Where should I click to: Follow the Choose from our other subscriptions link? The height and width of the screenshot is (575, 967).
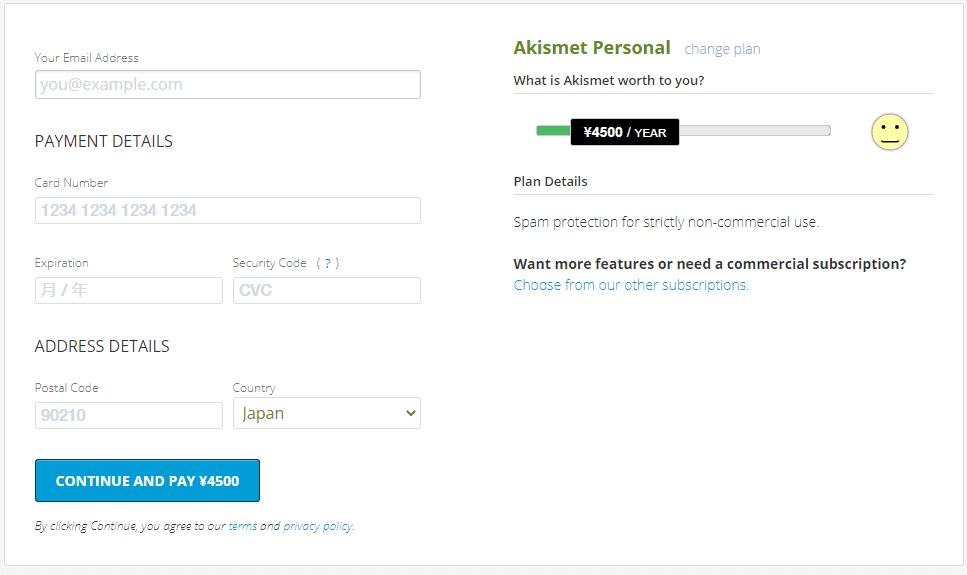click(631, 285)
